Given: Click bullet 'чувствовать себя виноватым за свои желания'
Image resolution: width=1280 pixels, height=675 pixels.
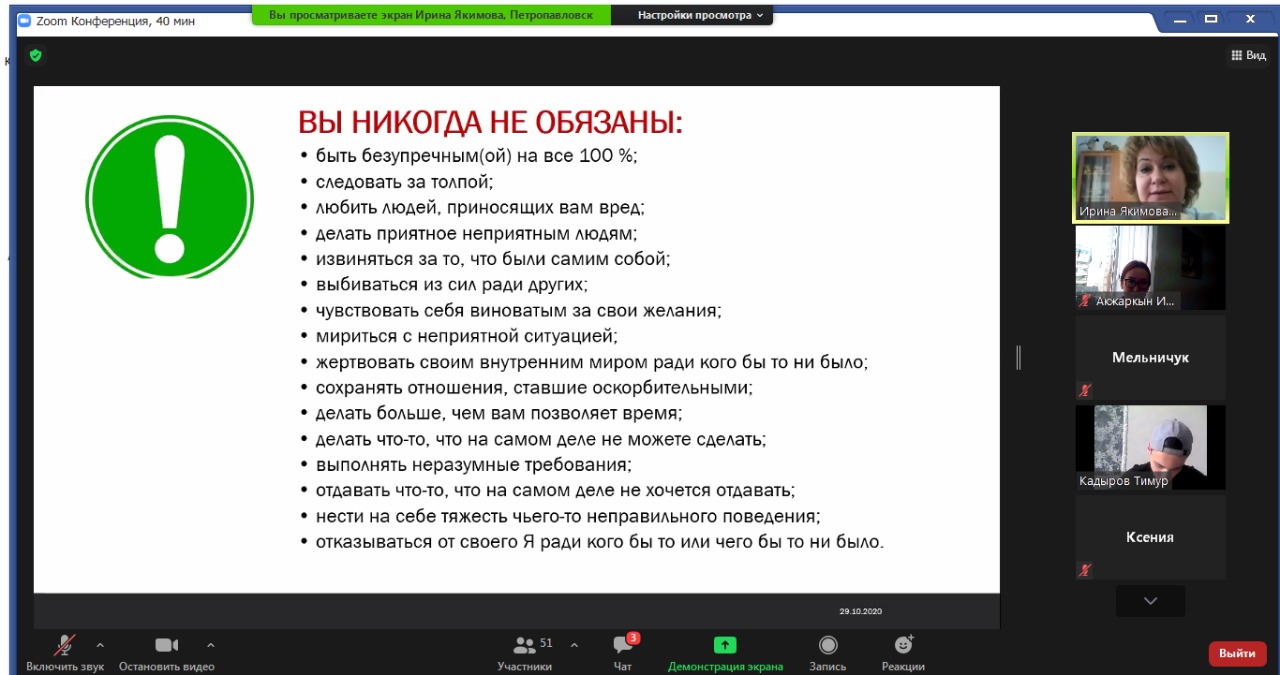Looking at the screenshot, I should point(518,311).
